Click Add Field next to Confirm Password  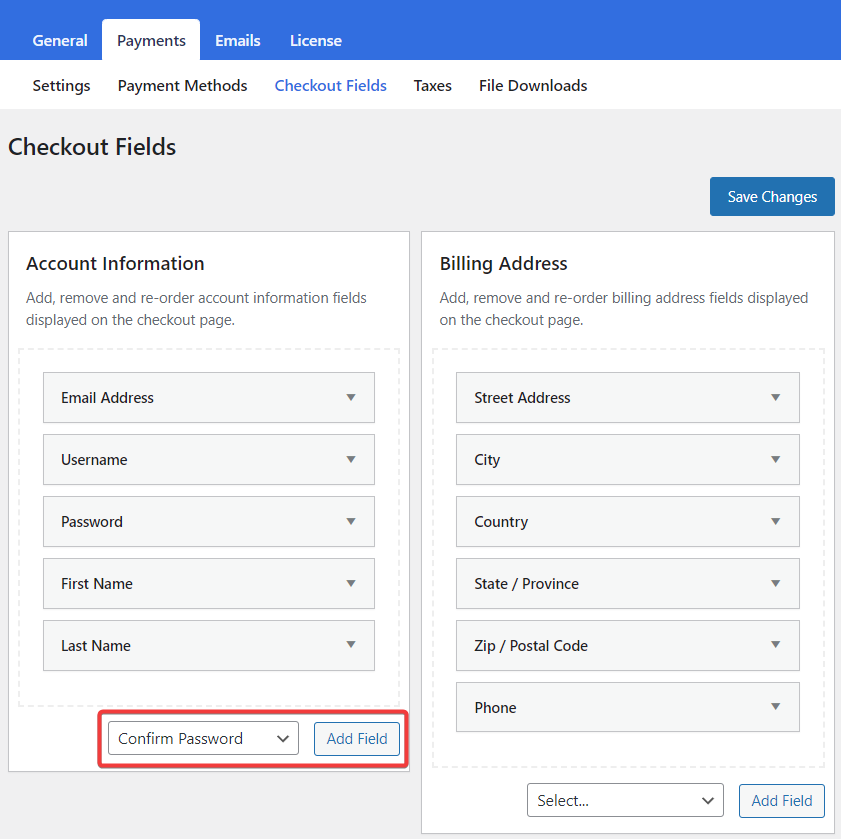(357, 739)
